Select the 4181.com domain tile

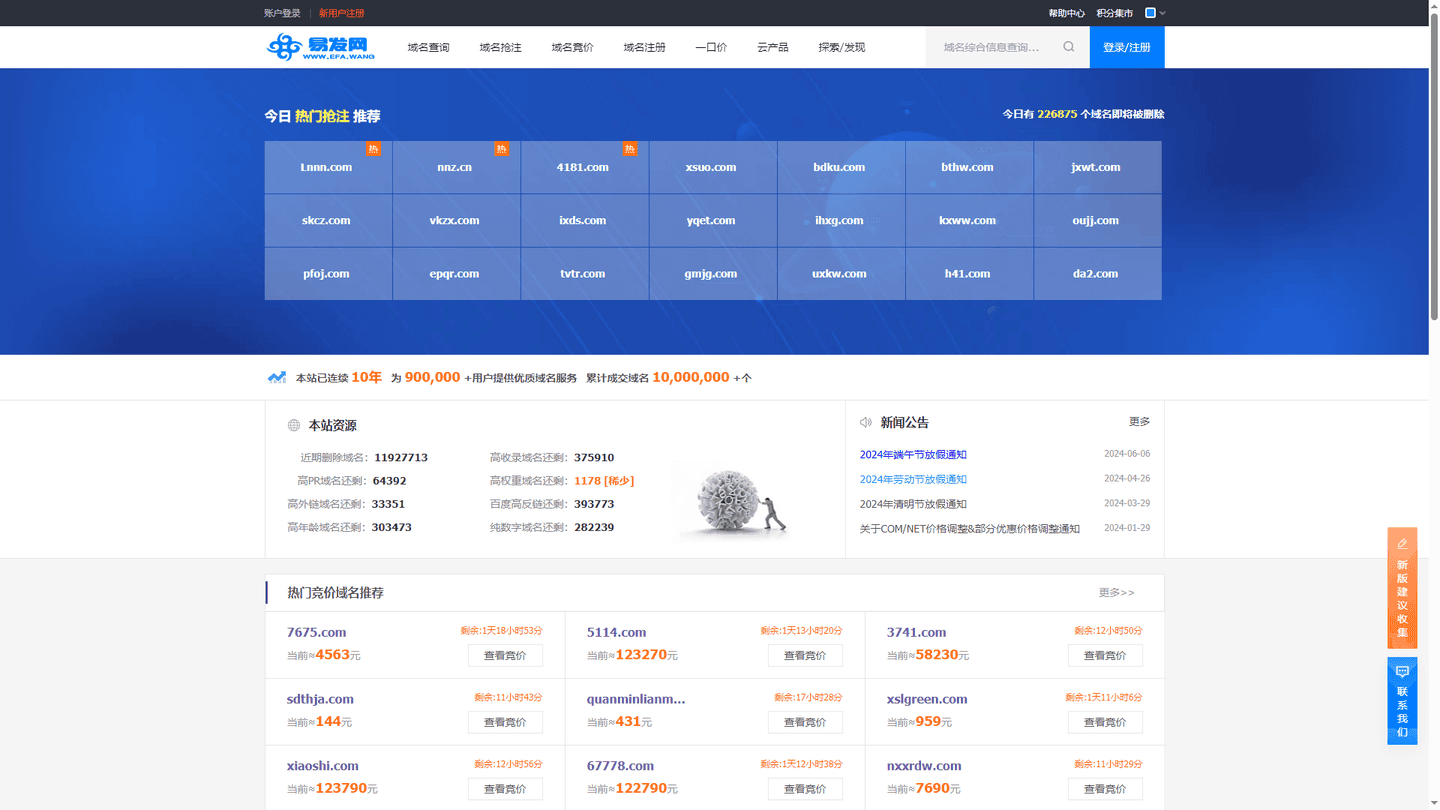click(584, 167)
